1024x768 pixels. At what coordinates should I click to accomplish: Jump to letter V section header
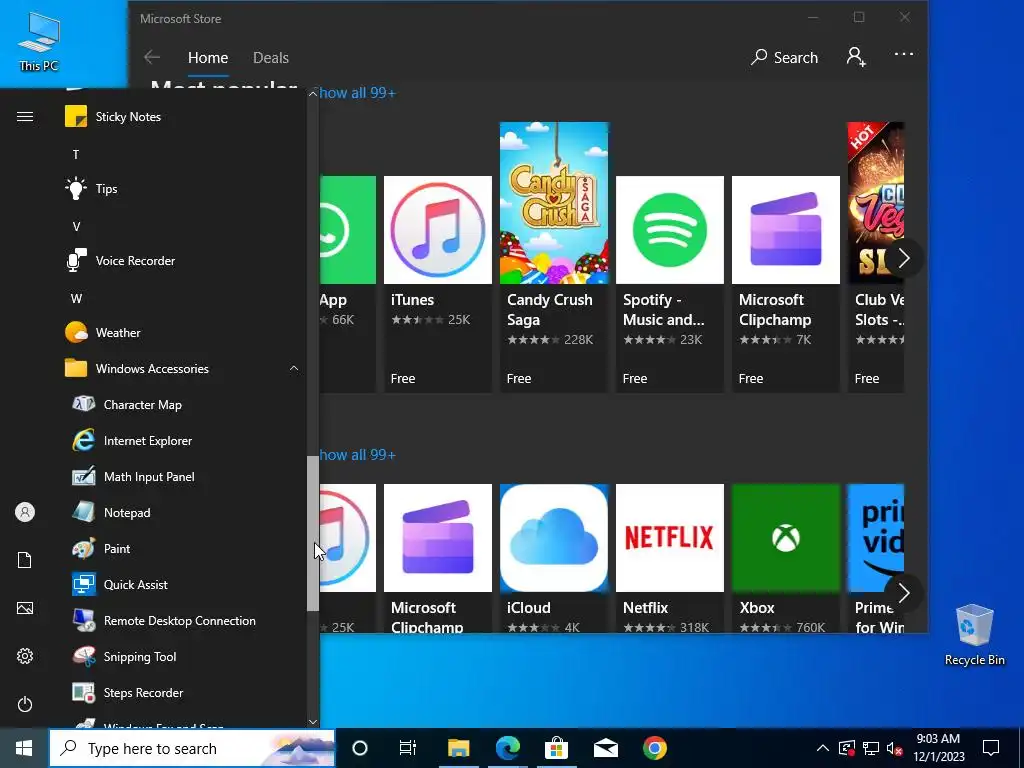pyautogui.click(x=76, y=227)
